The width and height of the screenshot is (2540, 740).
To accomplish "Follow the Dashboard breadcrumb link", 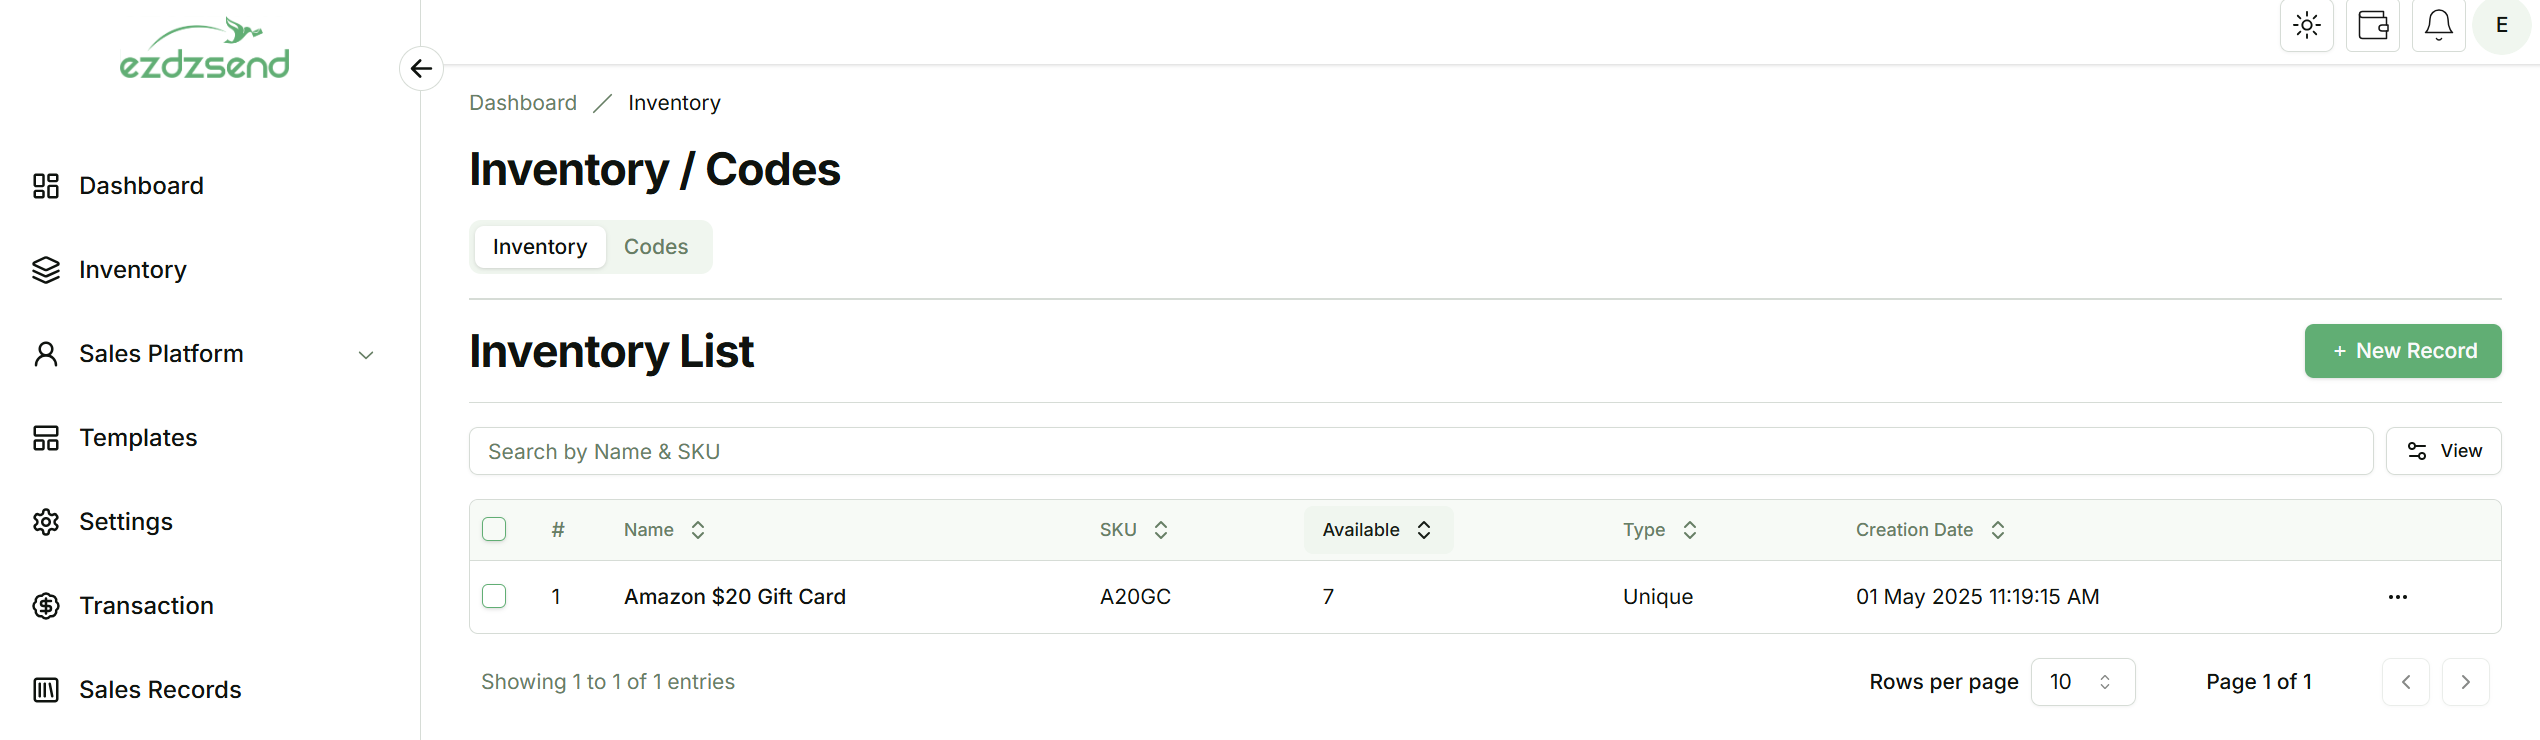I will coord(523,103).
